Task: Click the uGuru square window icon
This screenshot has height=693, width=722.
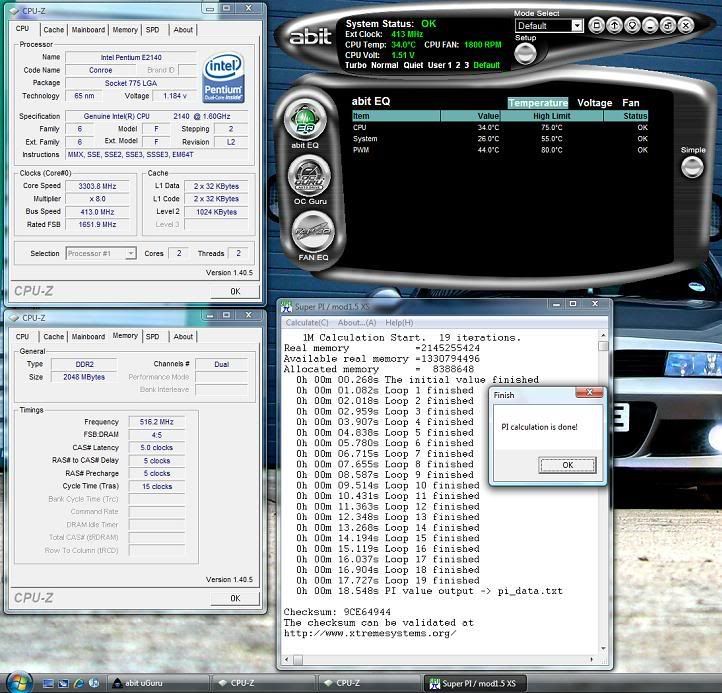Action: point(596,25)
